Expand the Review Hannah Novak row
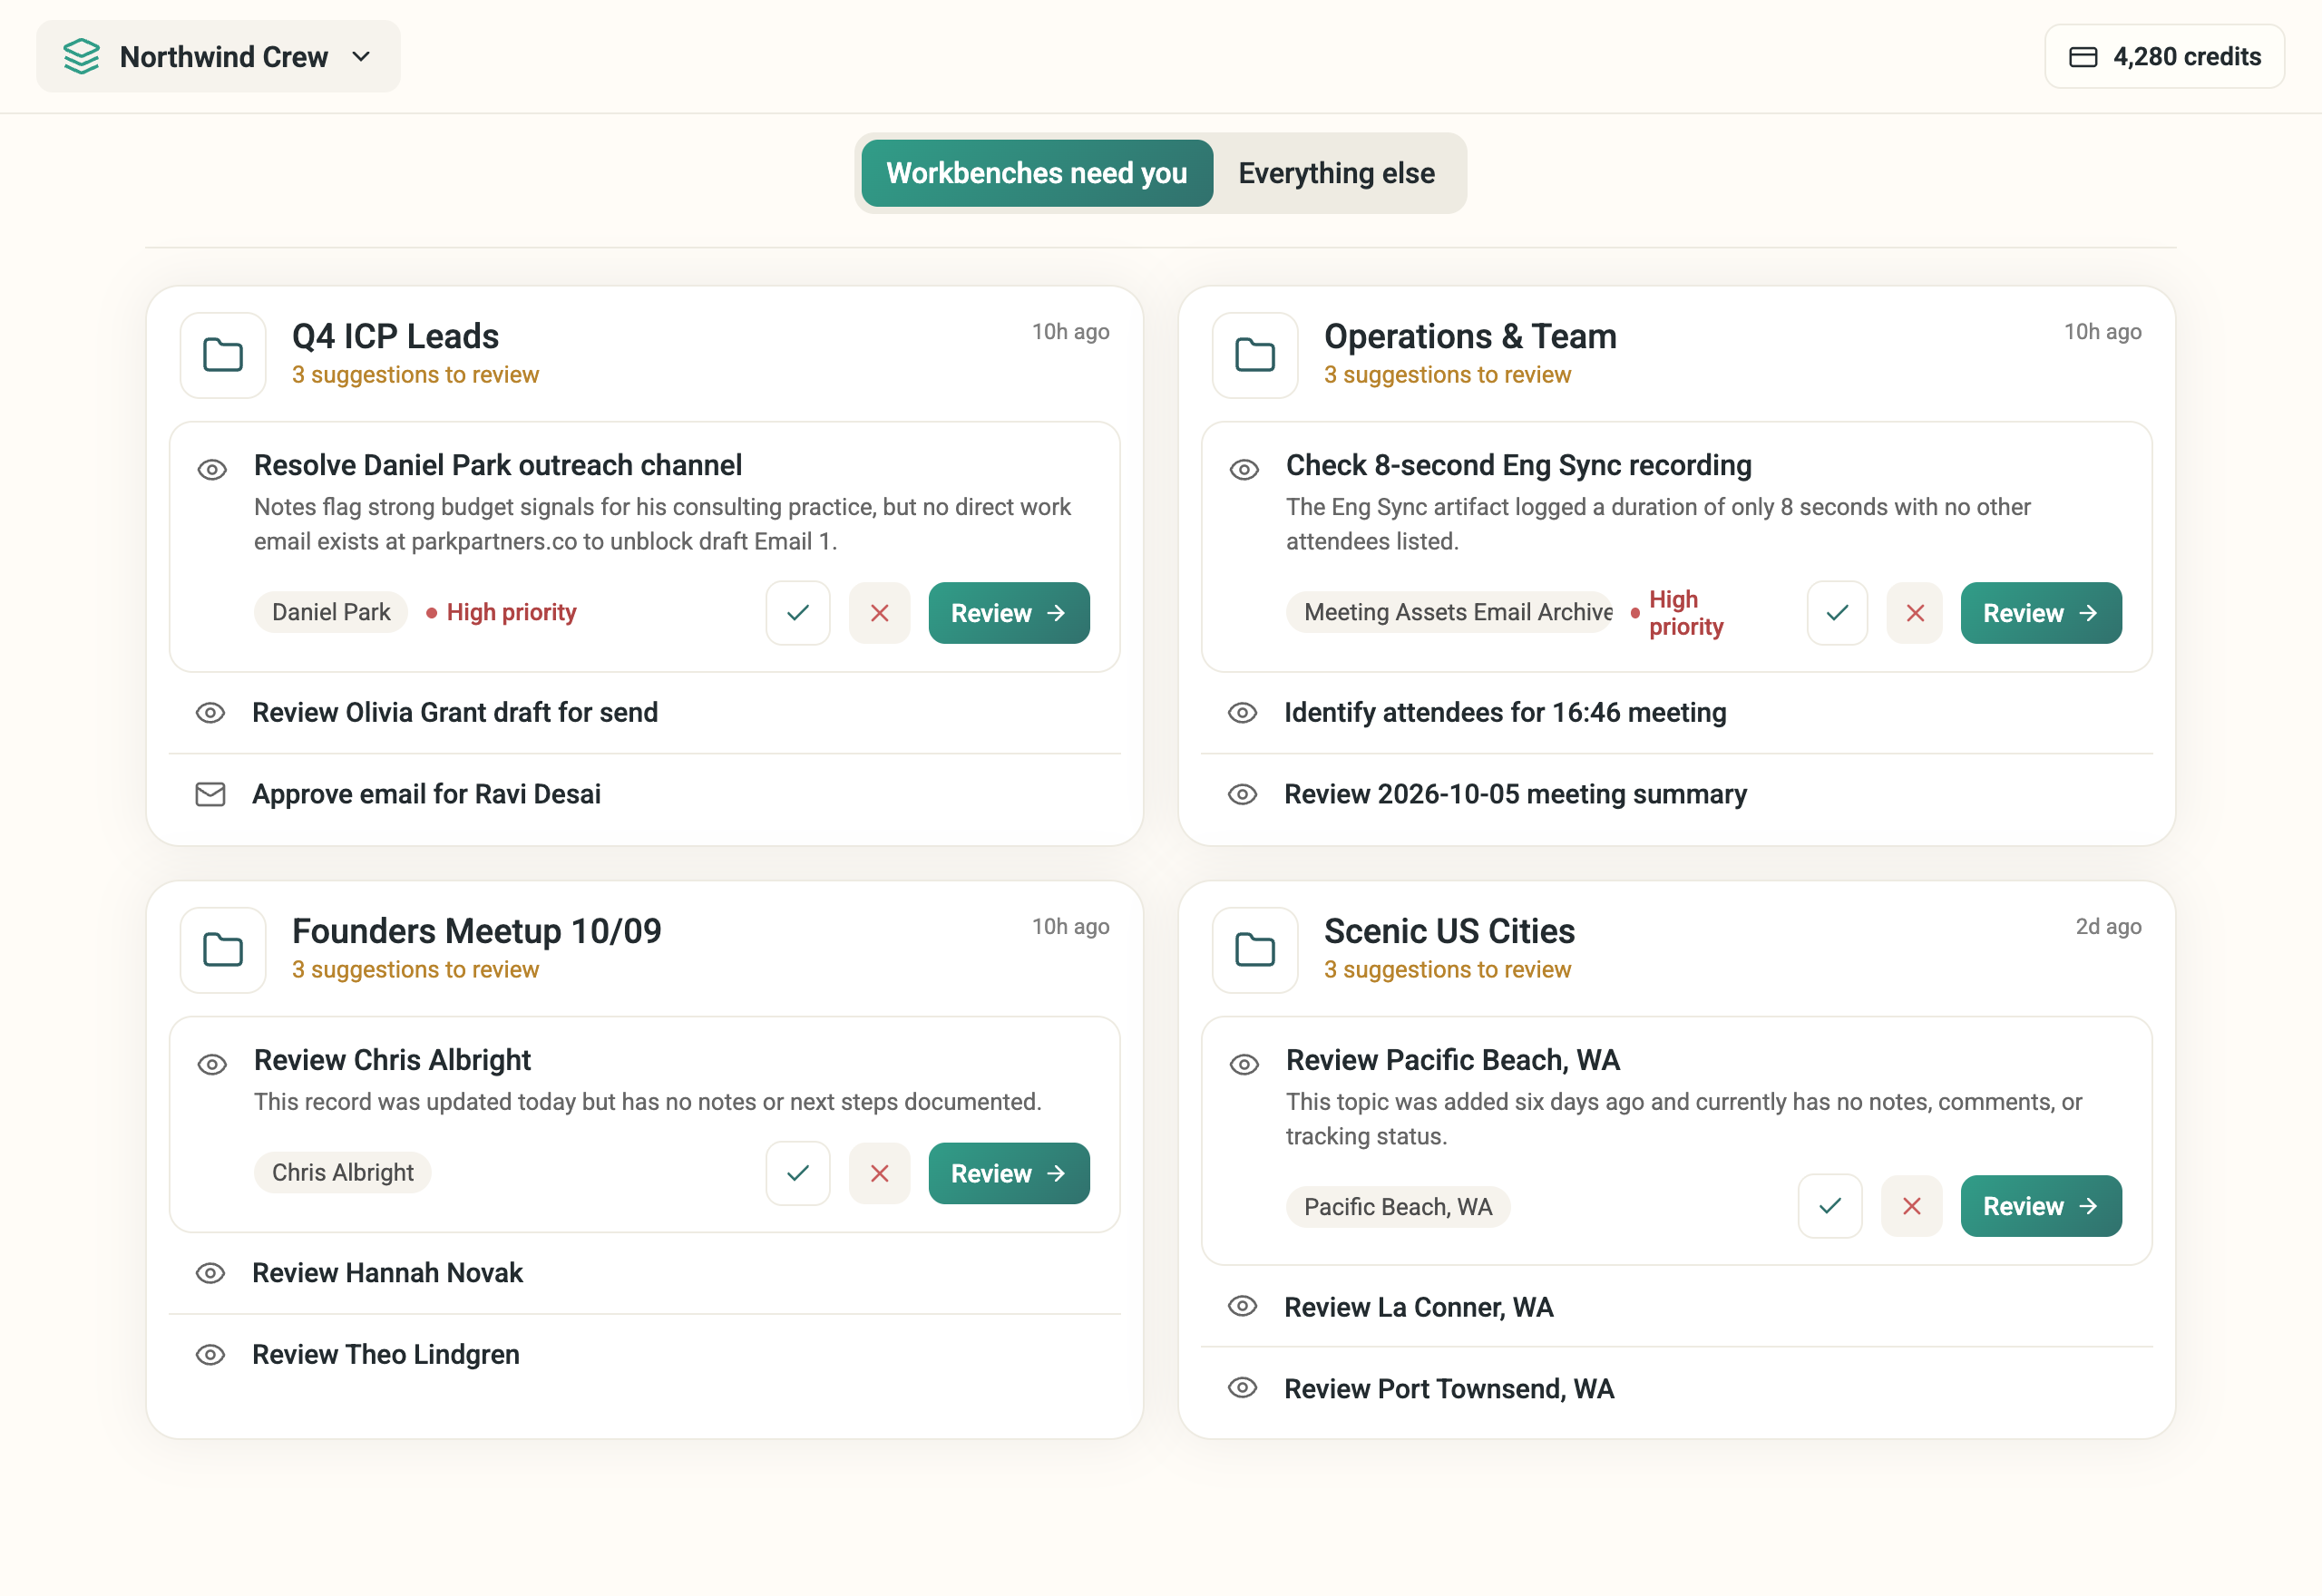The image size is (2322, 1596). (644, 1273)
